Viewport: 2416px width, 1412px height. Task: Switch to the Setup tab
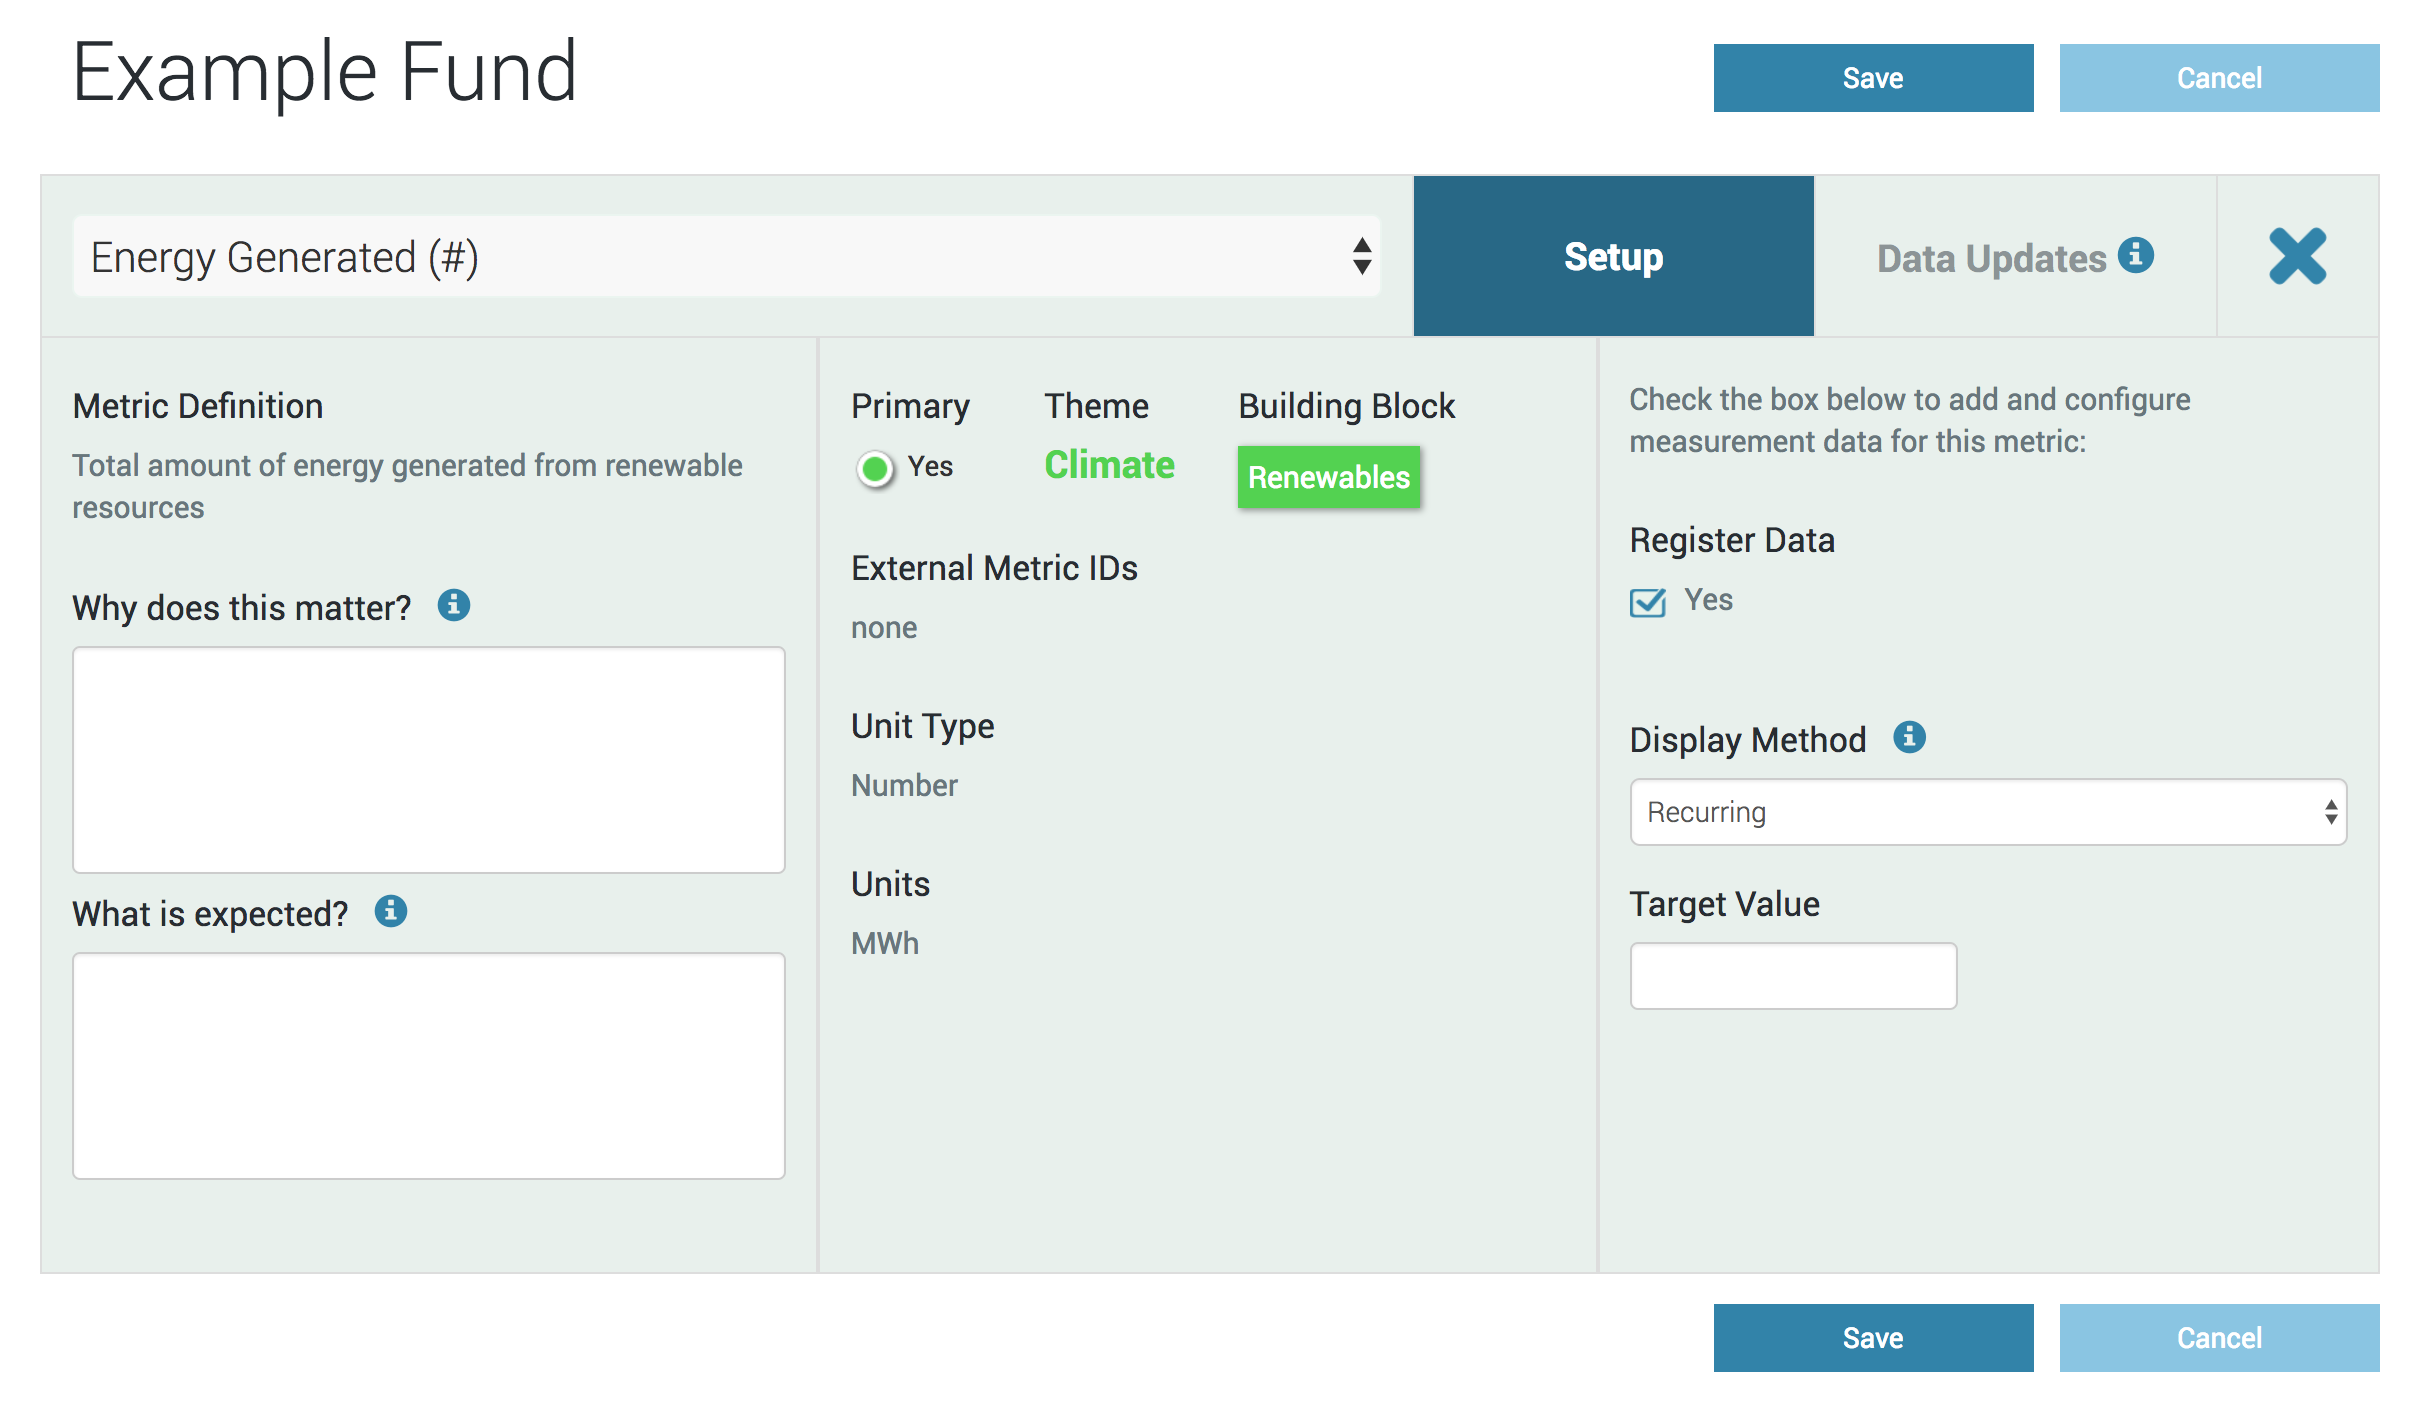(x=1613, y=257)
